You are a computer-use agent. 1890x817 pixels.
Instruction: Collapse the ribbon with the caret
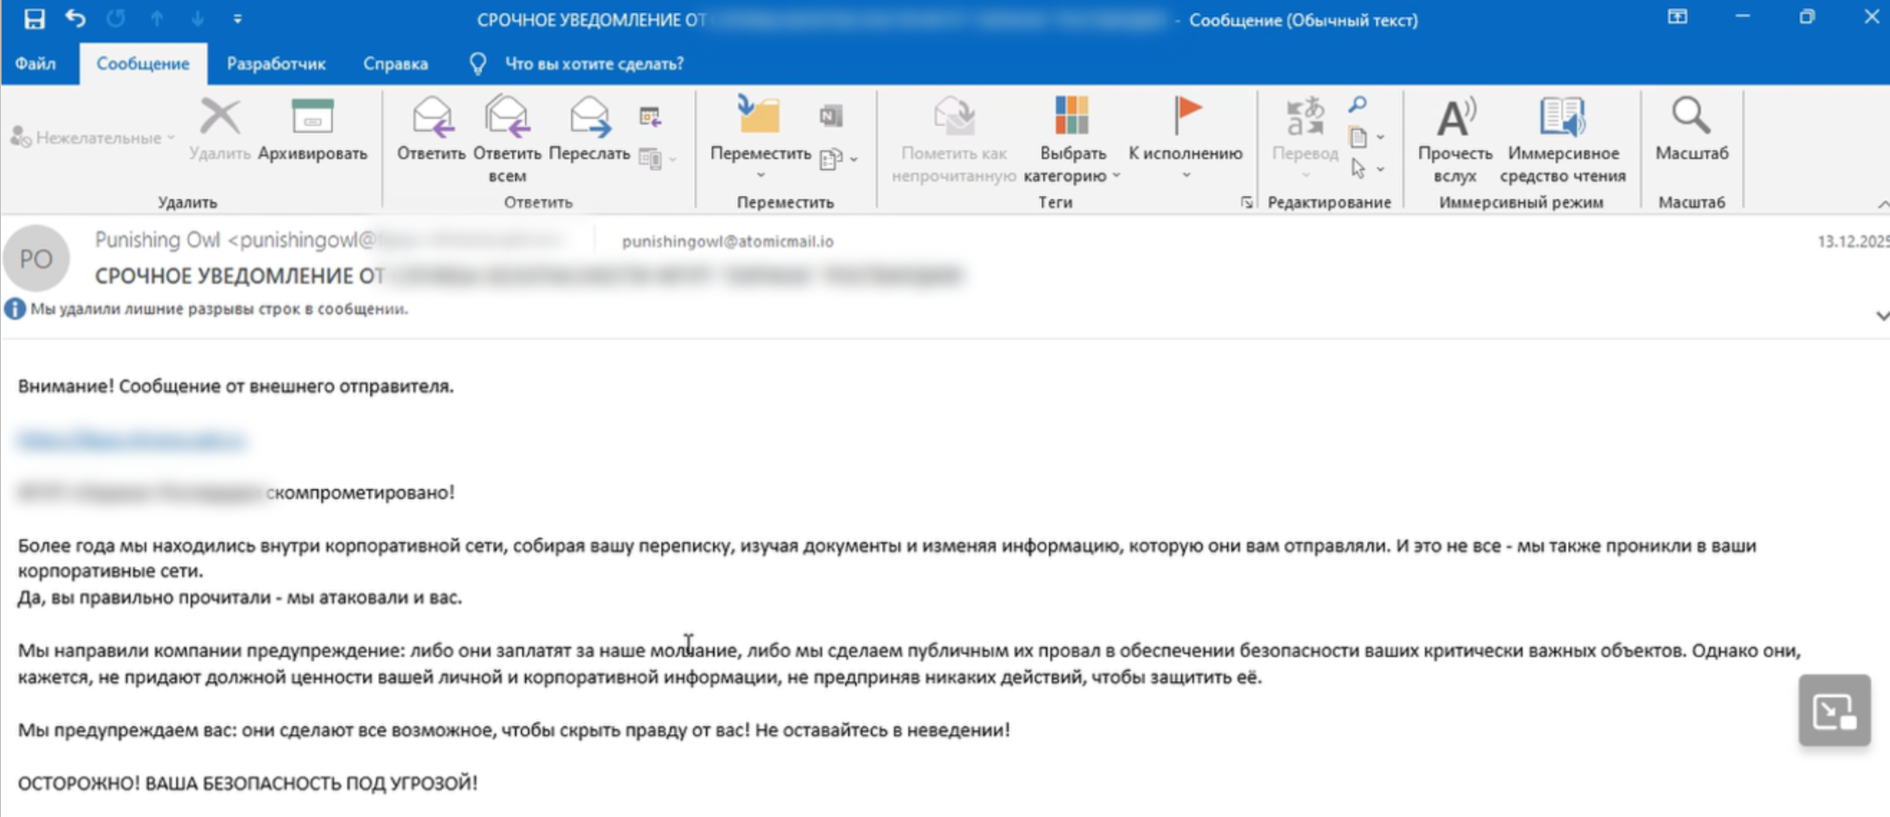(x=1882, y=204)
